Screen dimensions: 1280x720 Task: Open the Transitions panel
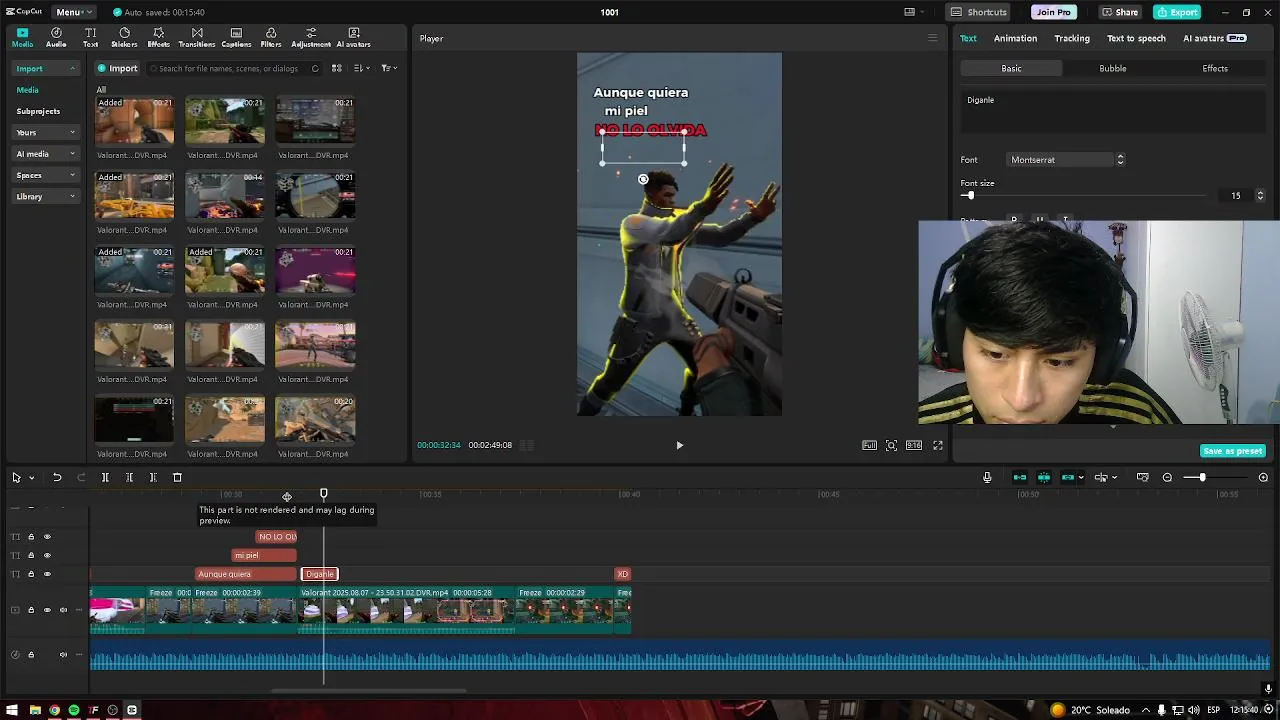(x=197, y=38)
